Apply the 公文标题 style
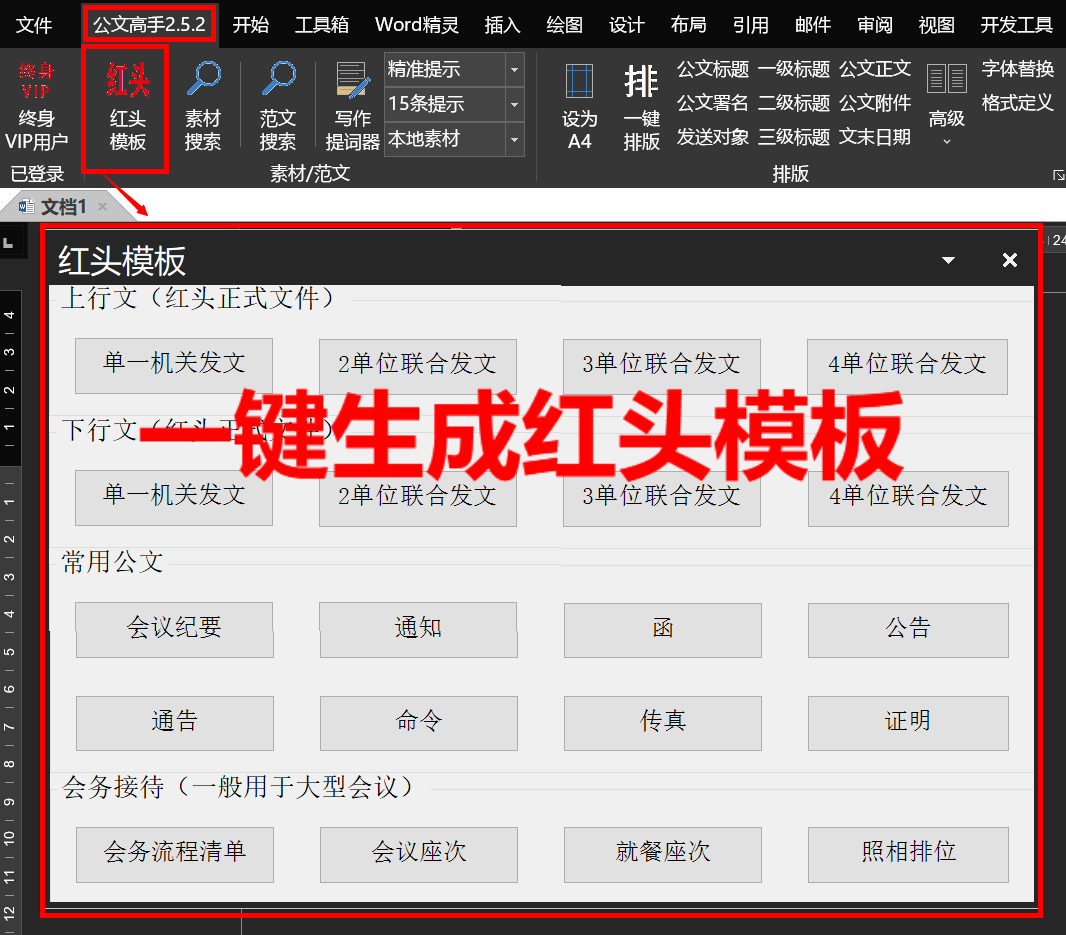Screen dimensions: 1066x935 712,69
